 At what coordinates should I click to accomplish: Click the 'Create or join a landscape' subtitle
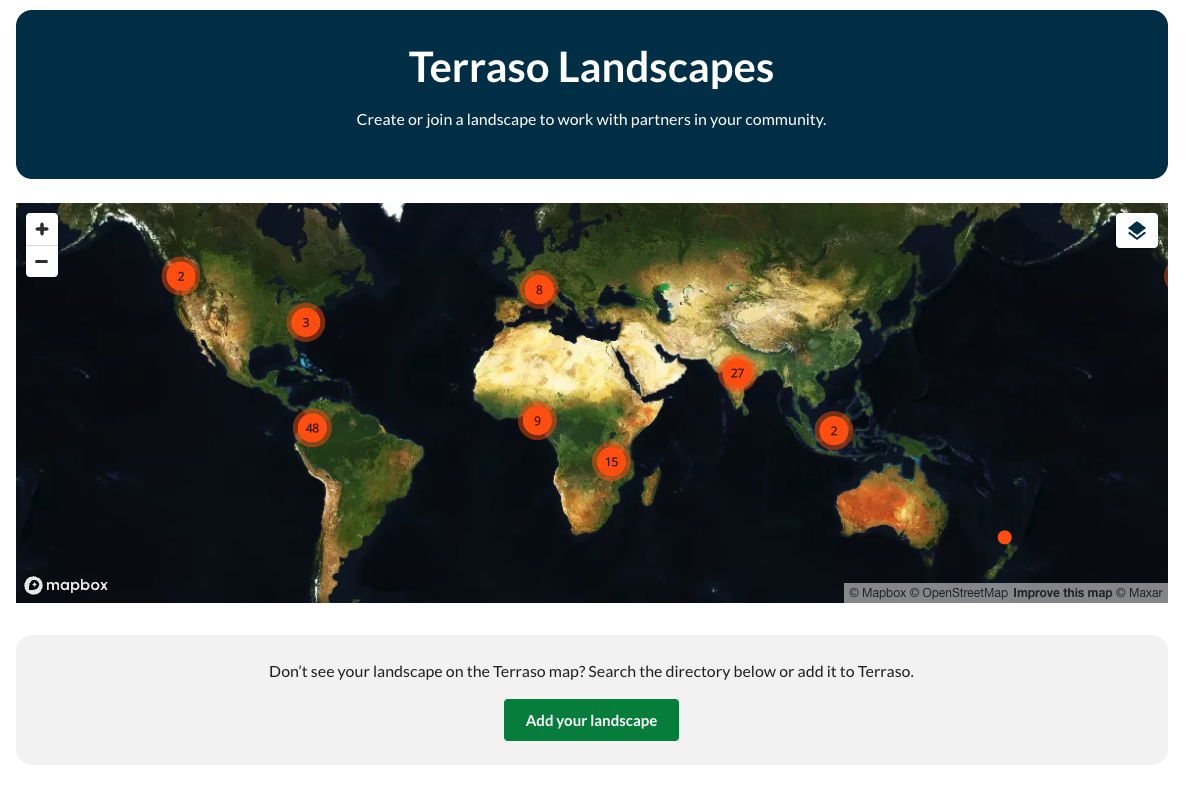591,120
